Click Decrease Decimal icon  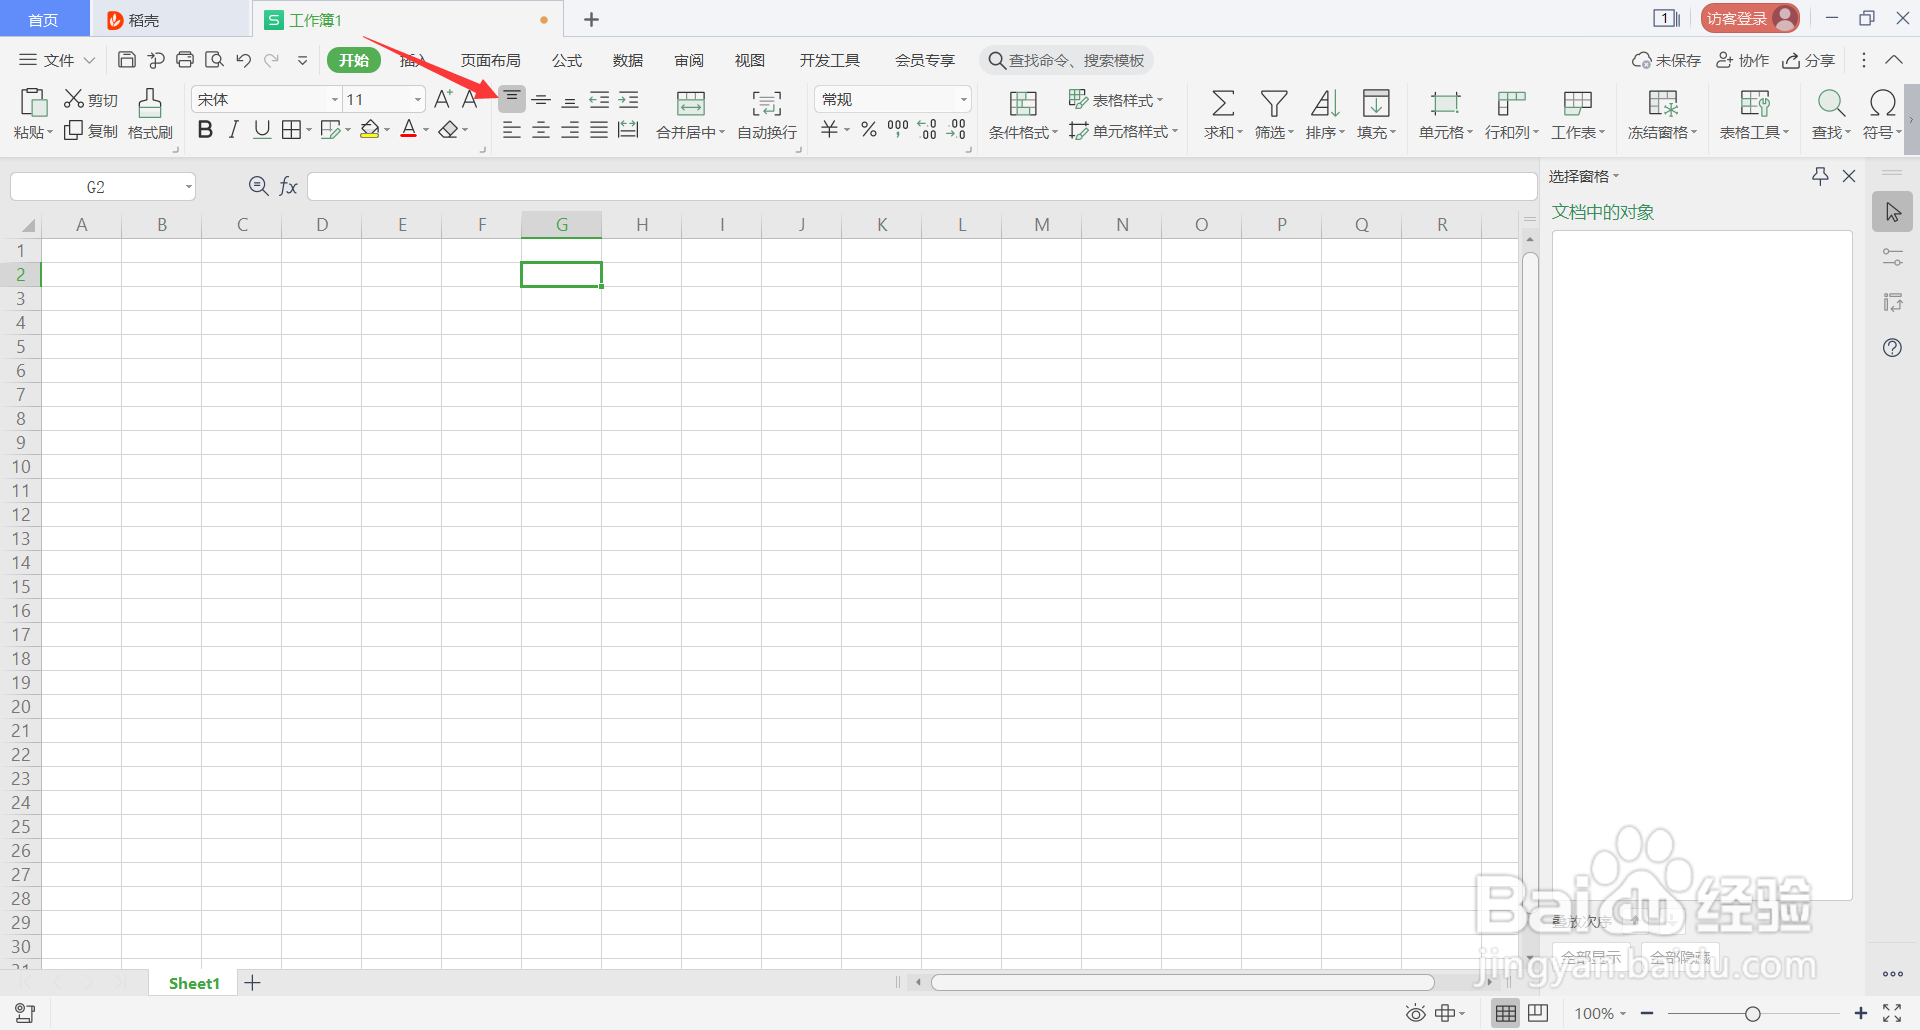coord(957,129)
